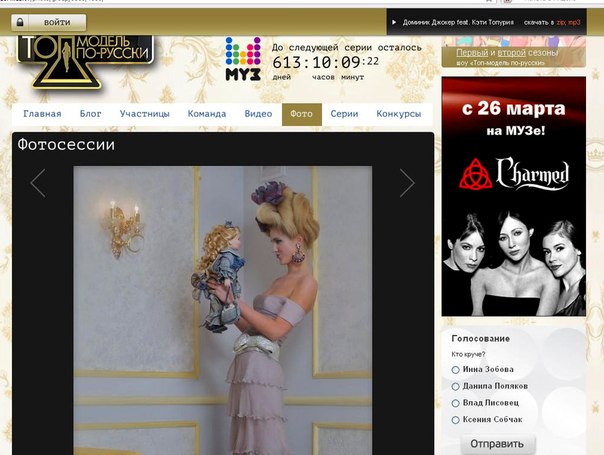Click the Charmed с 26 марта banner
Image resolution: width=604 pixels, height=455 pixels.
[x=513, y=196]
